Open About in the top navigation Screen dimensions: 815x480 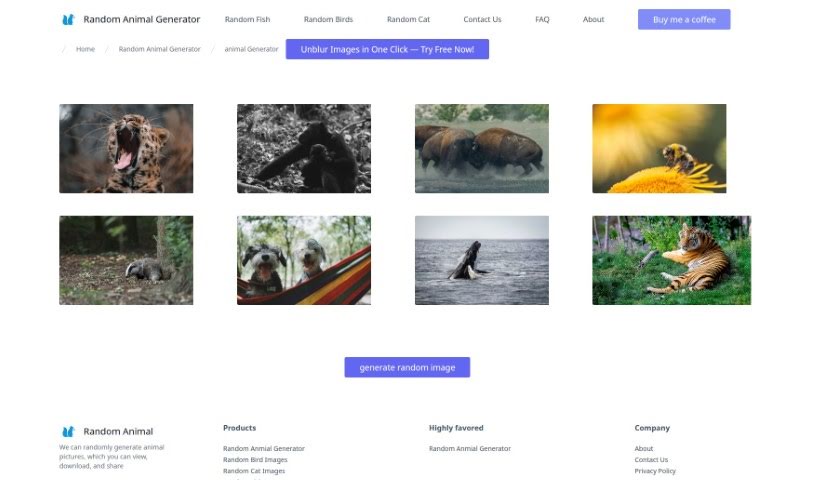593,19
